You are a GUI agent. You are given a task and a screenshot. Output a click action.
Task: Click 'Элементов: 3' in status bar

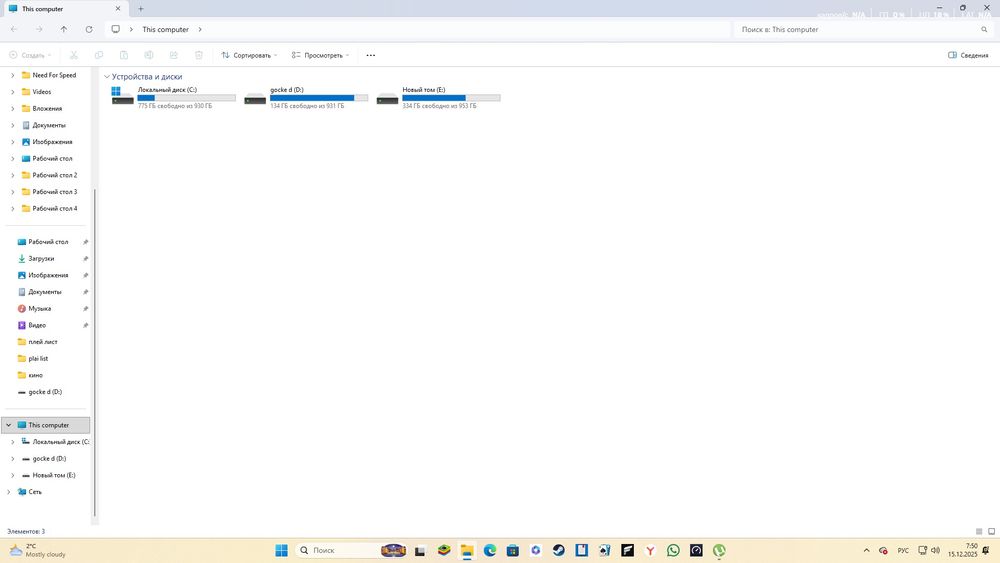[x=26, y=531]
